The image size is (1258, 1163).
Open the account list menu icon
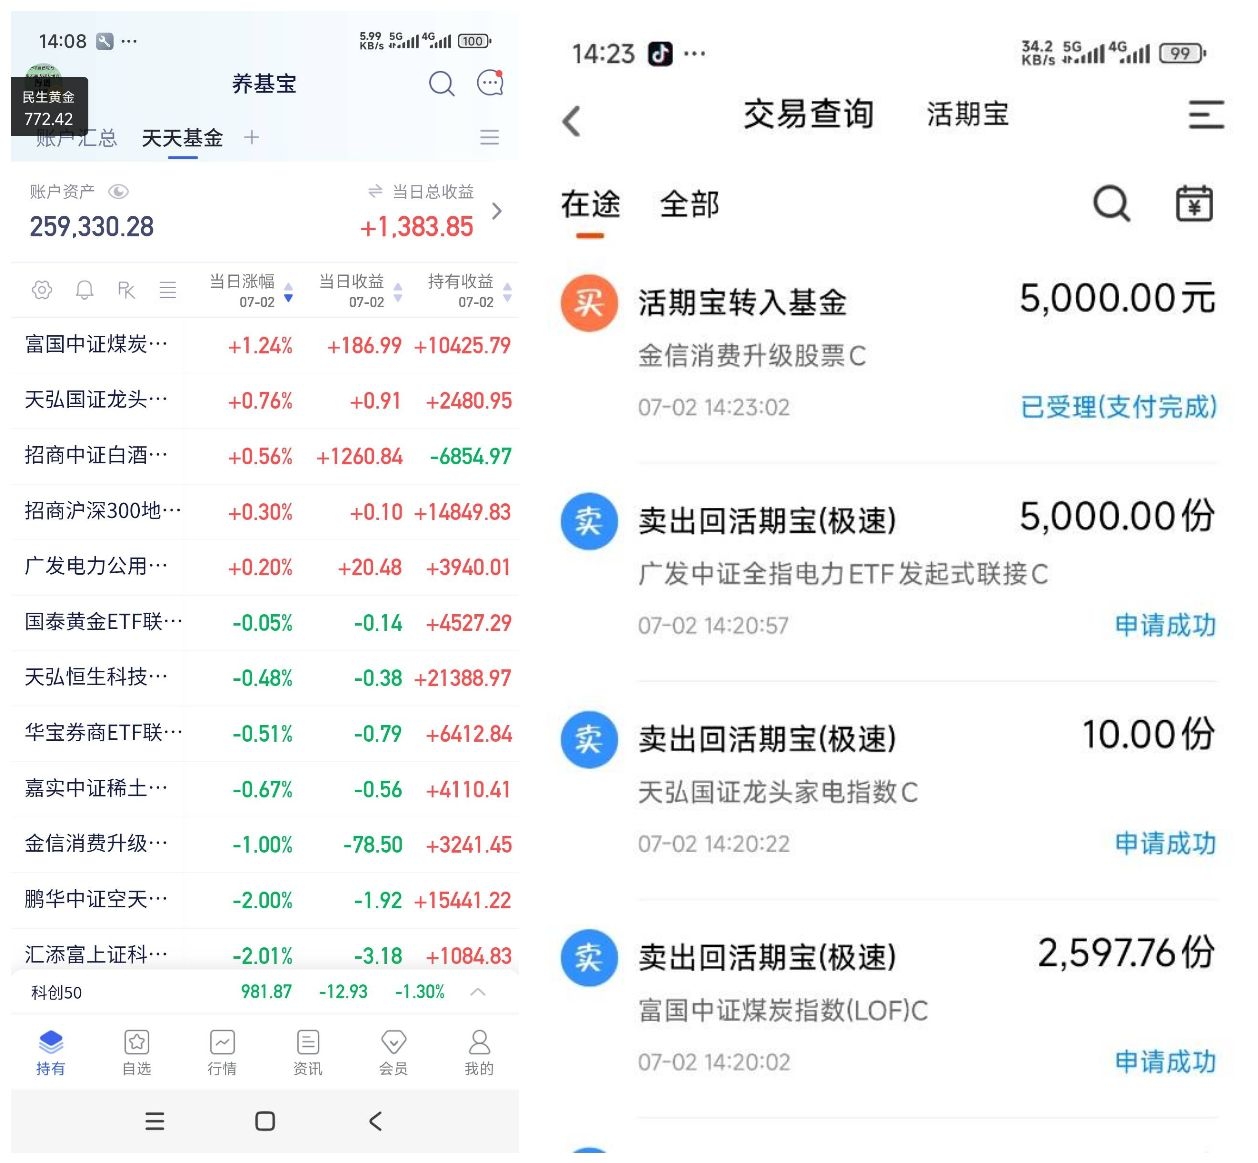coord(489,137)
